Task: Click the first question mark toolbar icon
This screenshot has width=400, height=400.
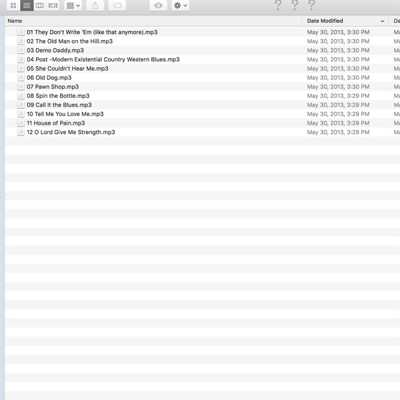Action: pos(278,5)
